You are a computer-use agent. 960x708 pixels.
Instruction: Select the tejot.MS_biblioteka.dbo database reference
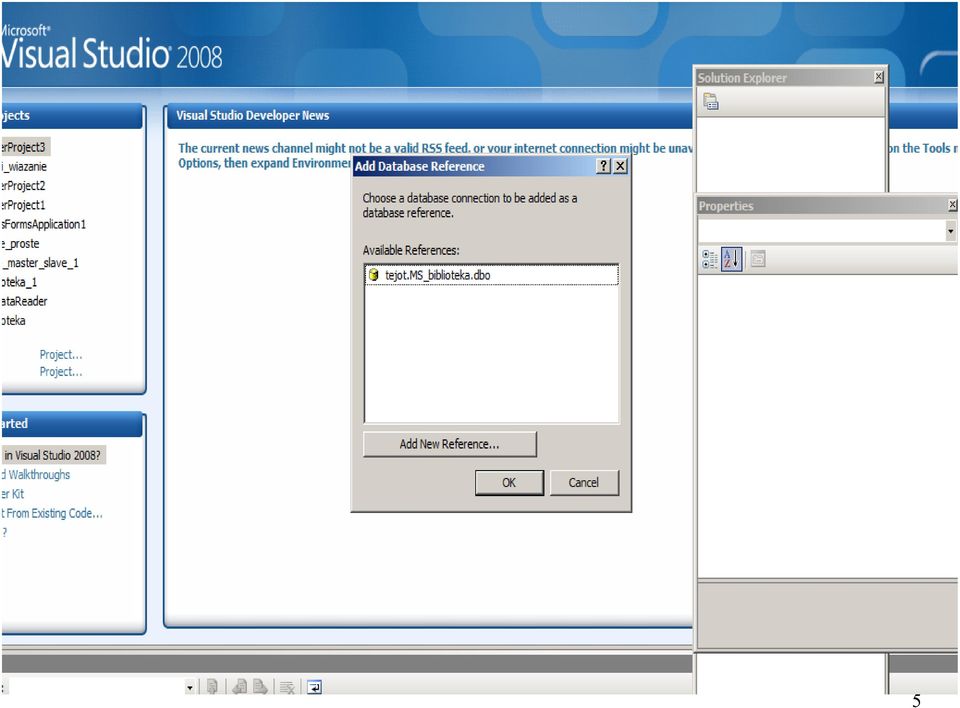(x=491, y=275)
